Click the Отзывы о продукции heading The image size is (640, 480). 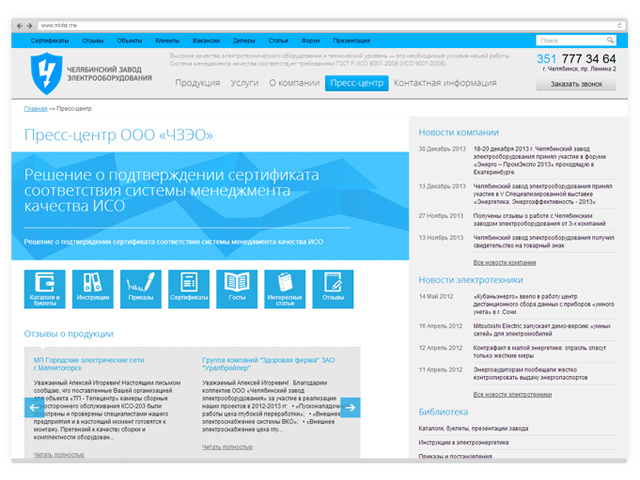tap(69, 334)
